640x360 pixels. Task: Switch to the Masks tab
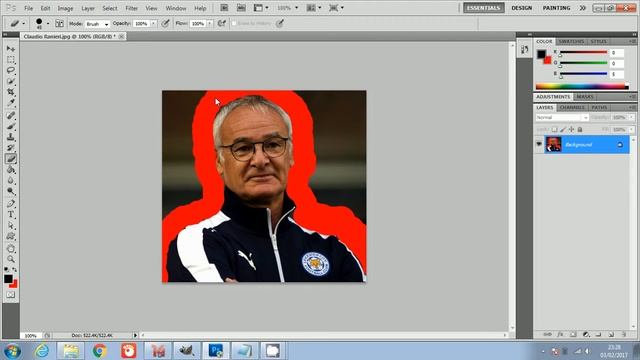tap(584, 97)
